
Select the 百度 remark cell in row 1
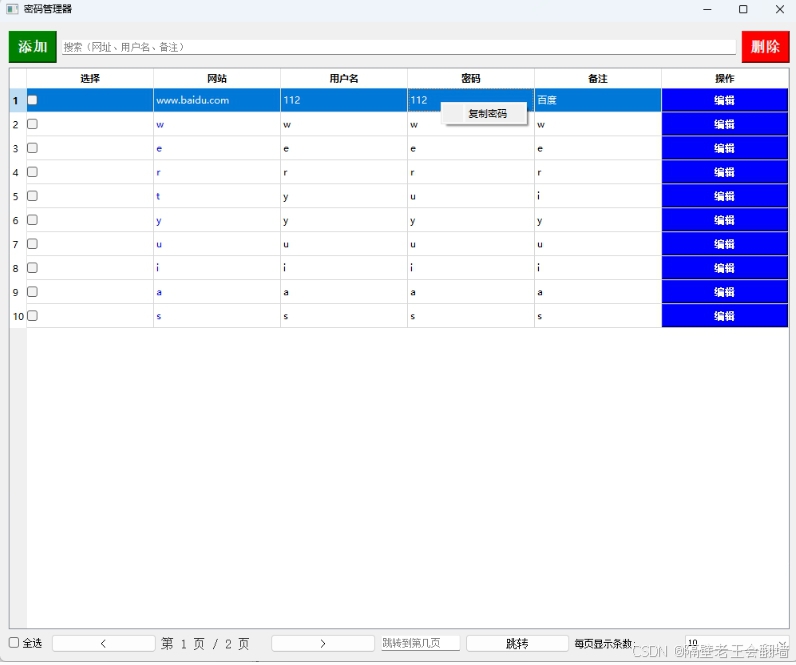tap(598, 100)
